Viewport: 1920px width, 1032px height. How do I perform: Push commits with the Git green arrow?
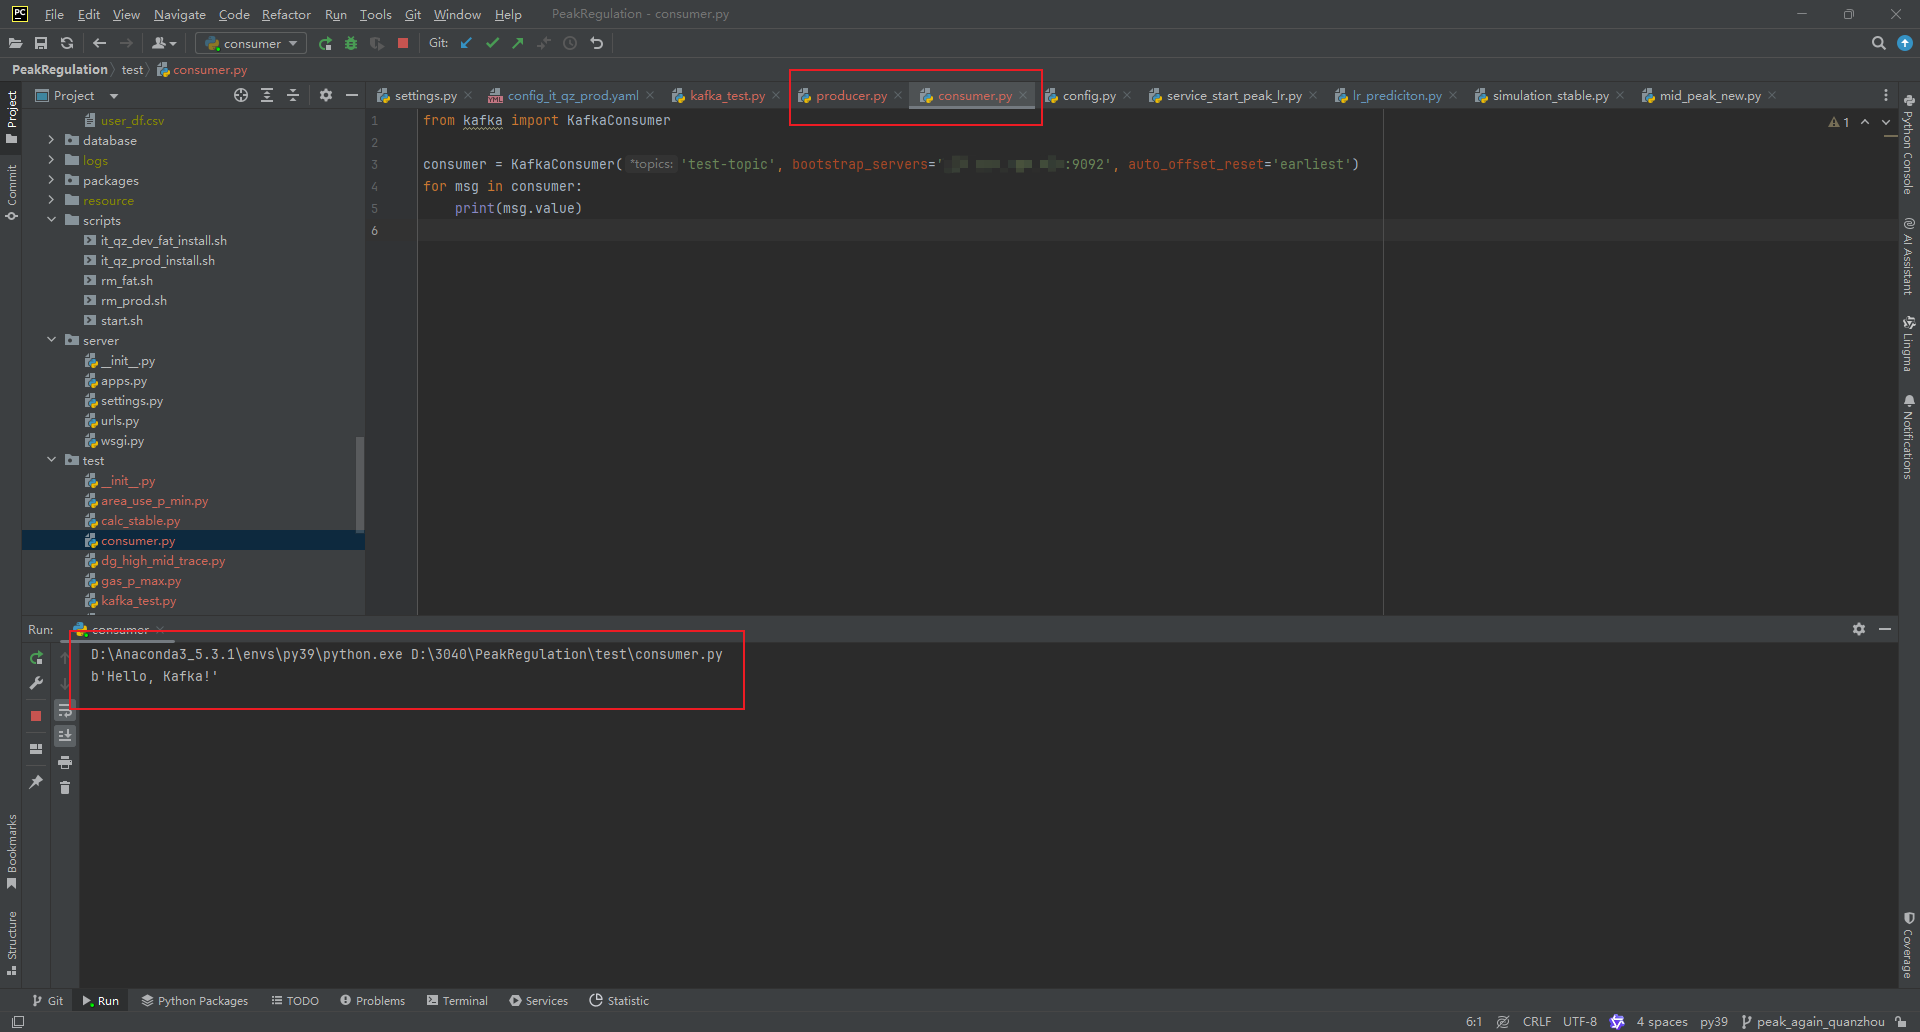pos(518,43)
